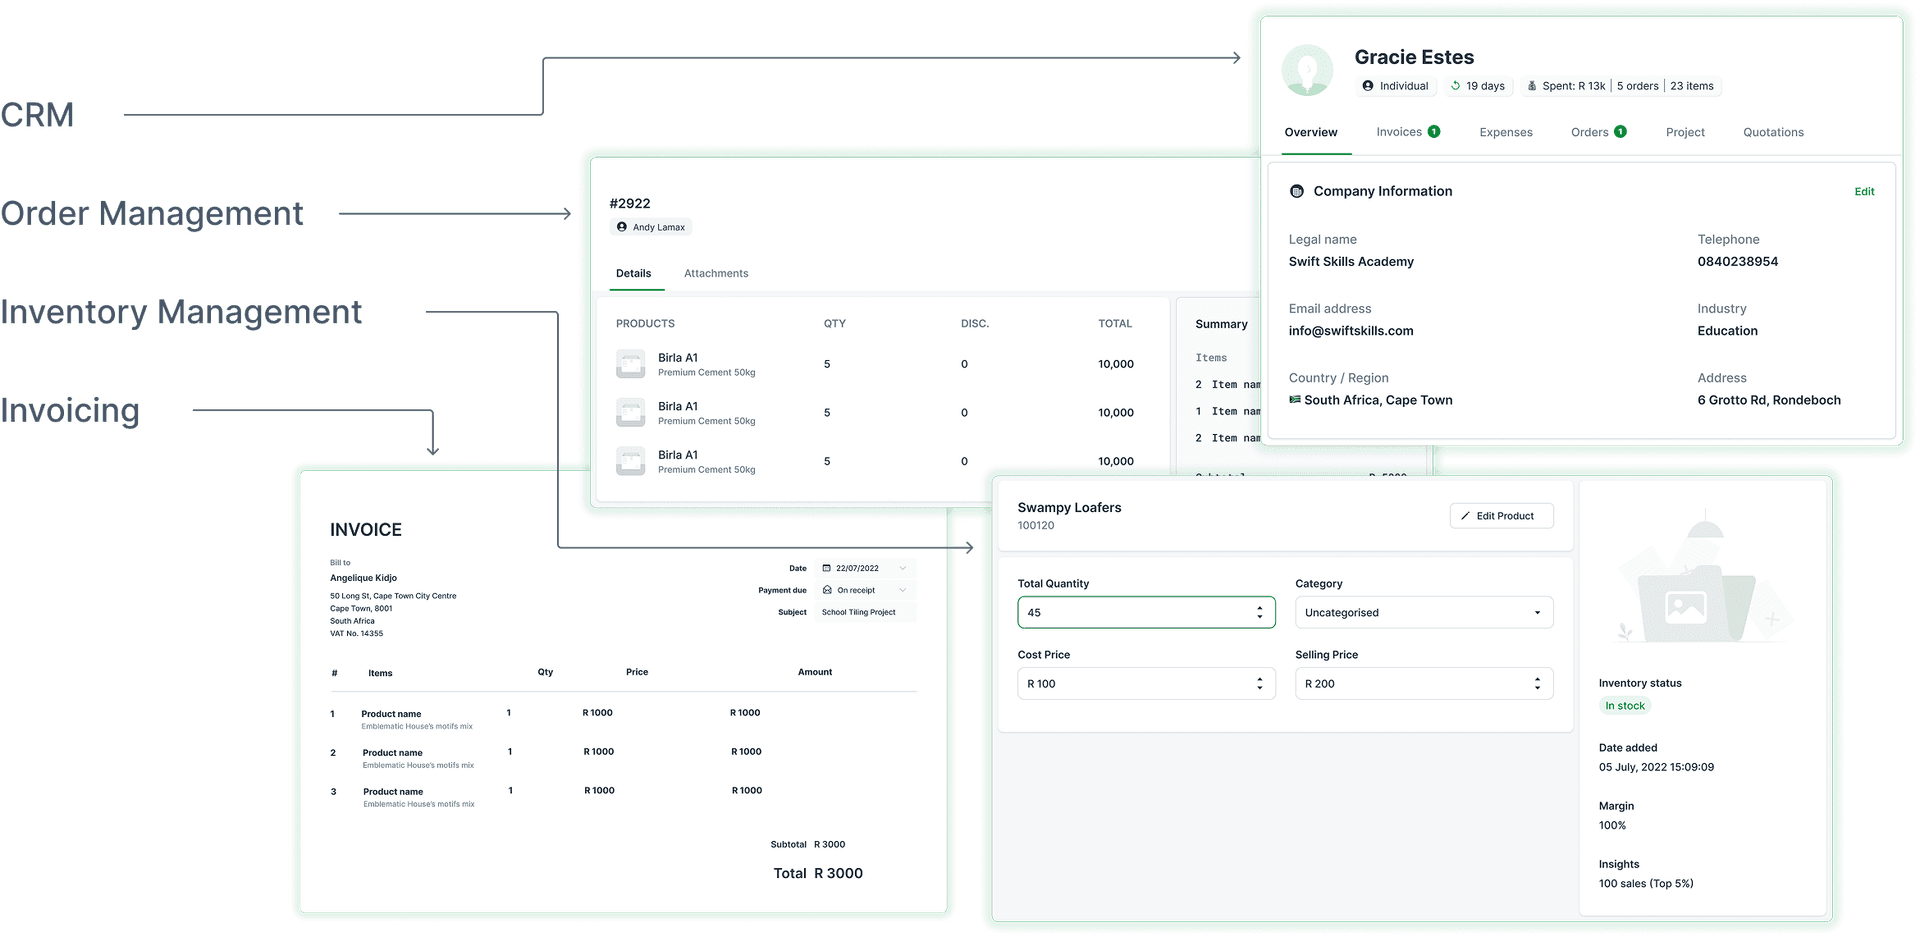Image resolution: width=1920 pixels, height=937 pixels.
Task: Increase Total Quantity using the stepper arrow
Action: (x=1259, y=607)
